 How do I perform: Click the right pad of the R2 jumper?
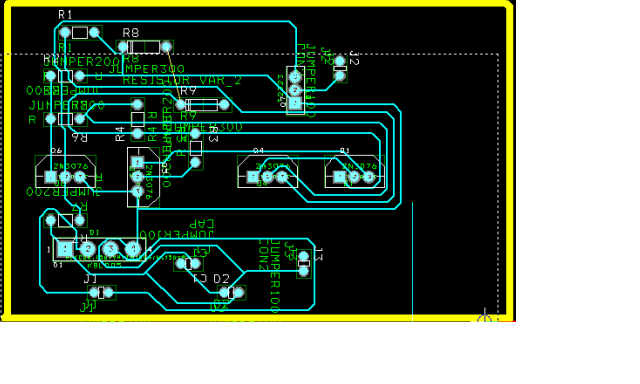(x=80, y=76)
